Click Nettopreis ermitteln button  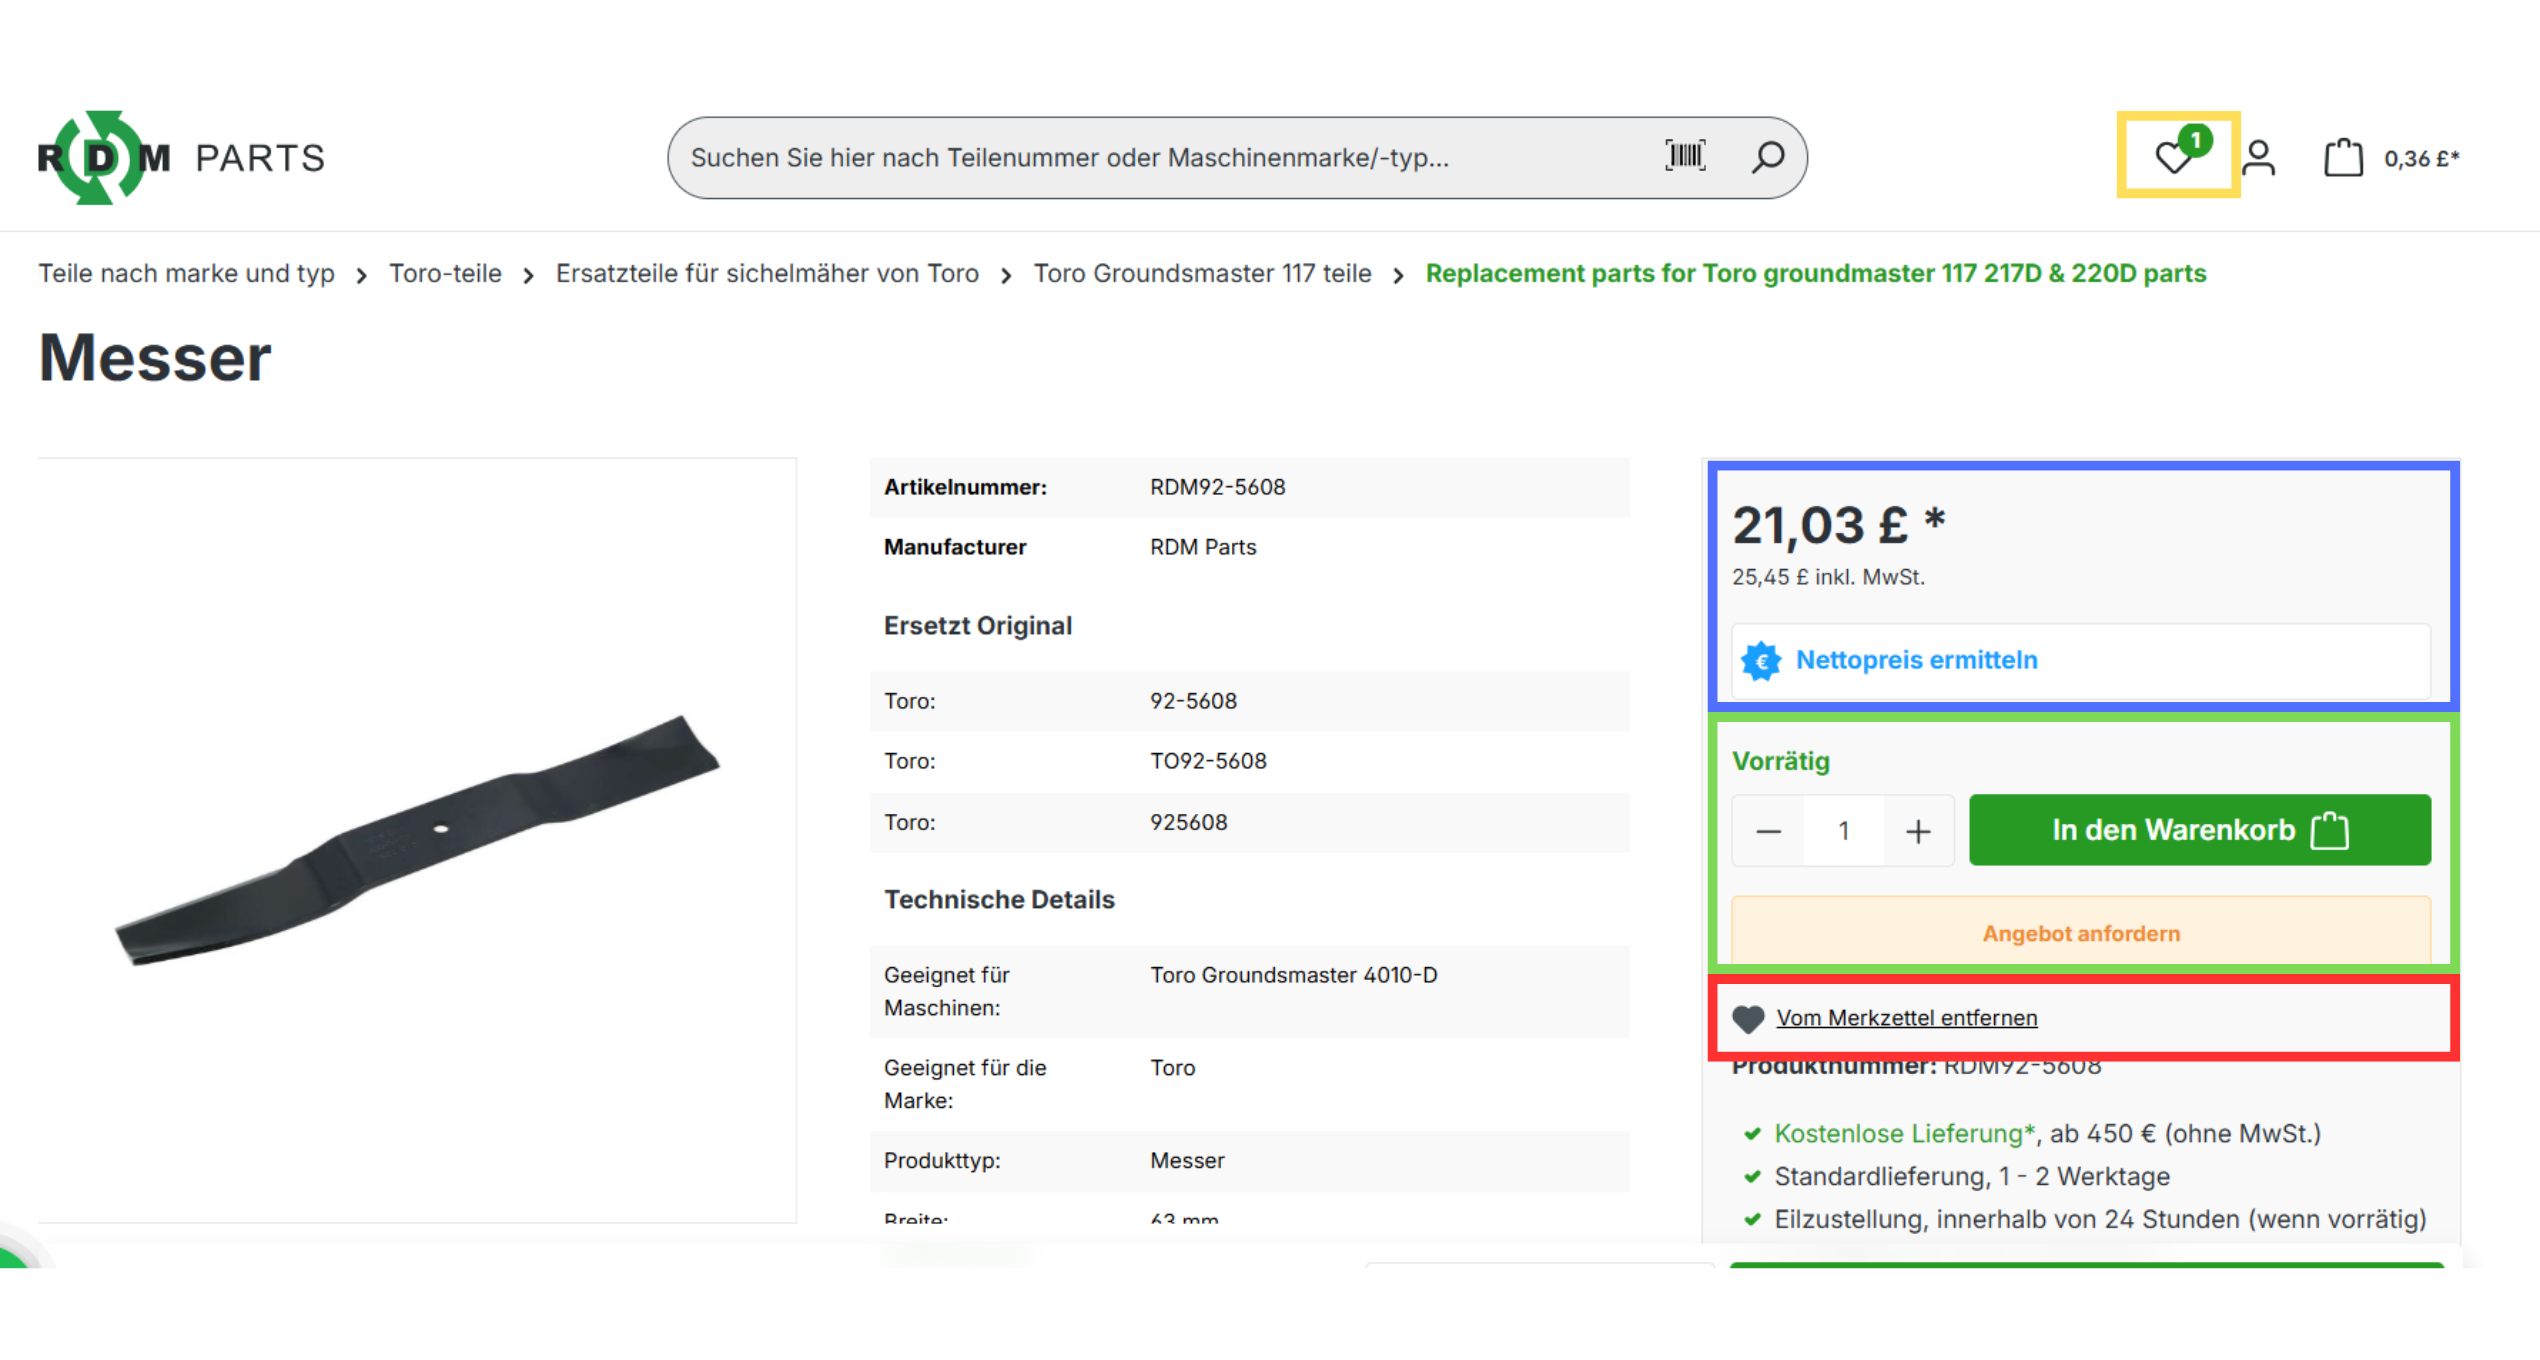point(2081,661)
